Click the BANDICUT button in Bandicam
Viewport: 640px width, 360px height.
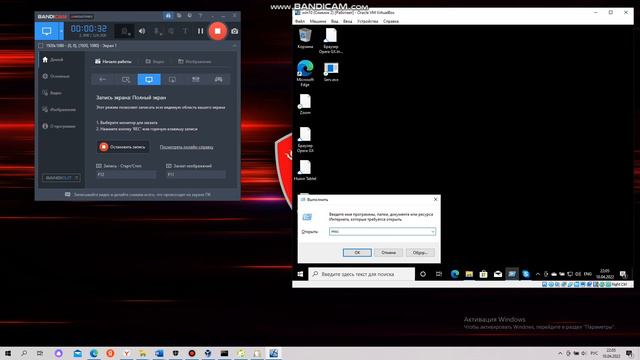(x=61, y=178)
